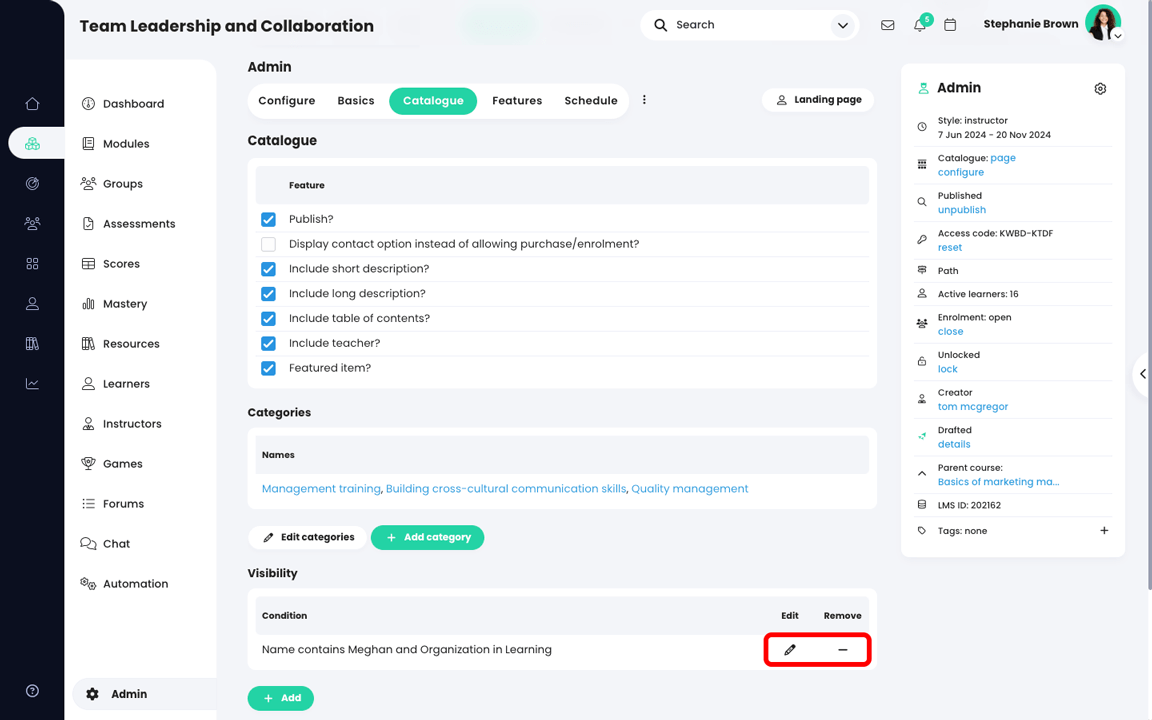Click the page vertical scrollbar
The width and height of the screenshot is (1152, 720).
1148,294
